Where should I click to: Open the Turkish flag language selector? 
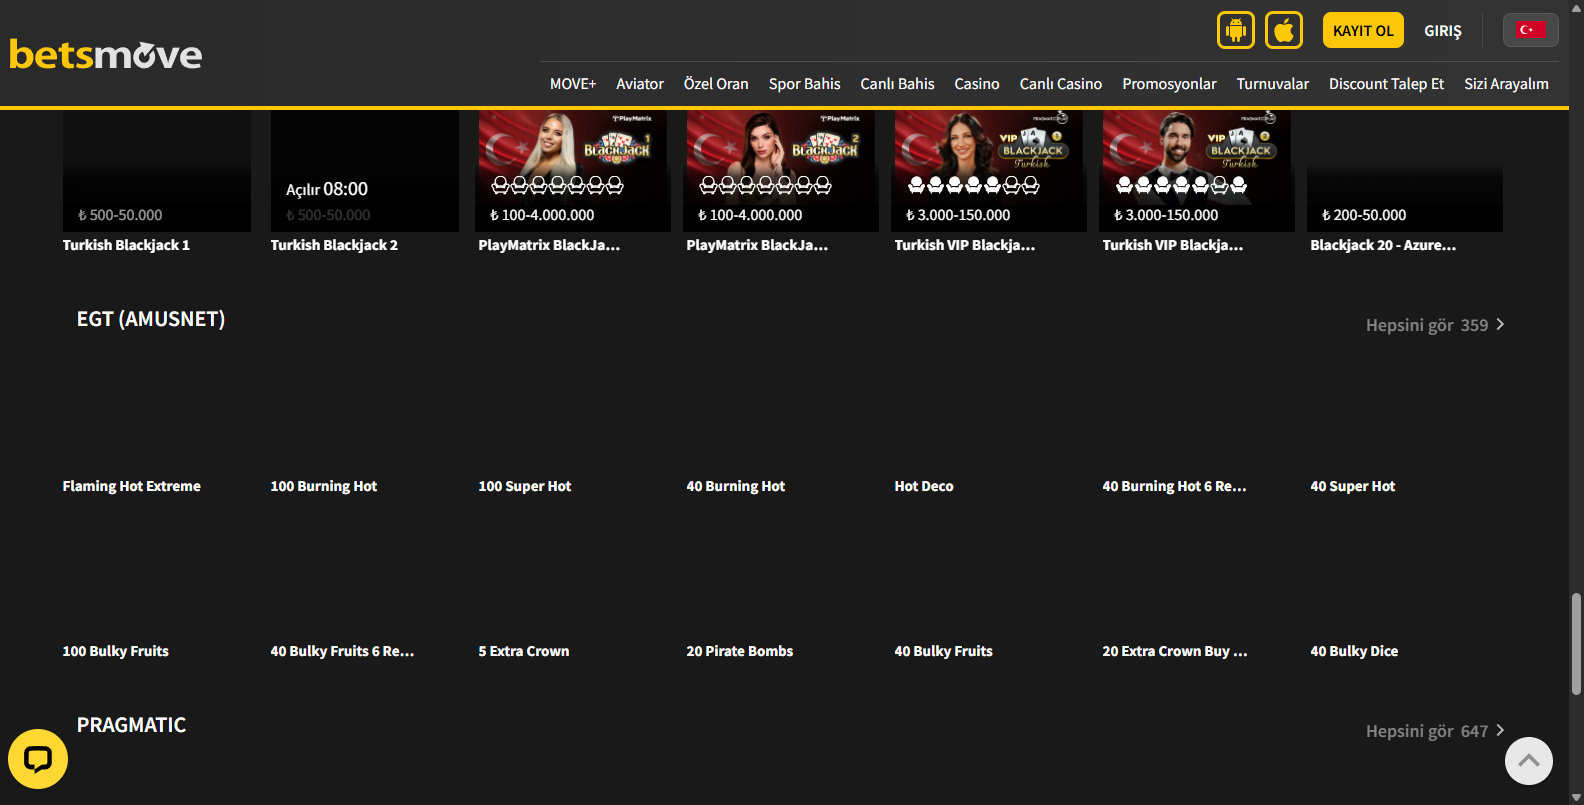[x=1529, y=30]
